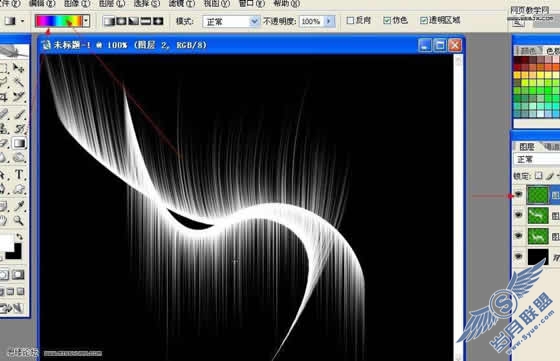Click the 不透明度 100% opacity field
Image resolution: width=560 pixels, height=361 pixels.
[311, 21]
